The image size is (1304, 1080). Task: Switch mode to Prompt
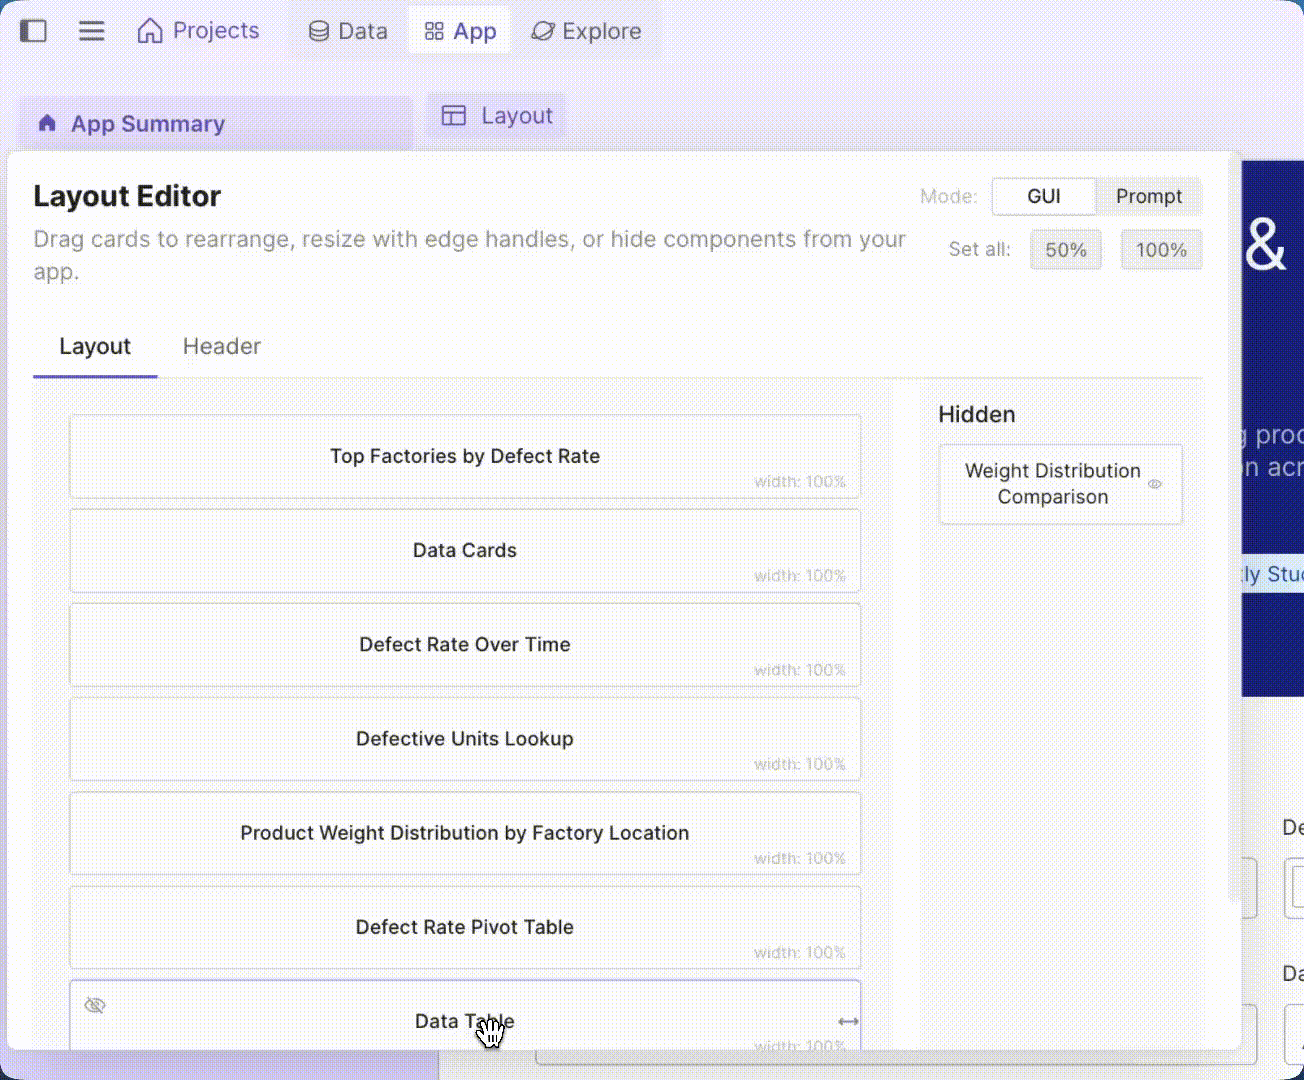[1148, 197]
